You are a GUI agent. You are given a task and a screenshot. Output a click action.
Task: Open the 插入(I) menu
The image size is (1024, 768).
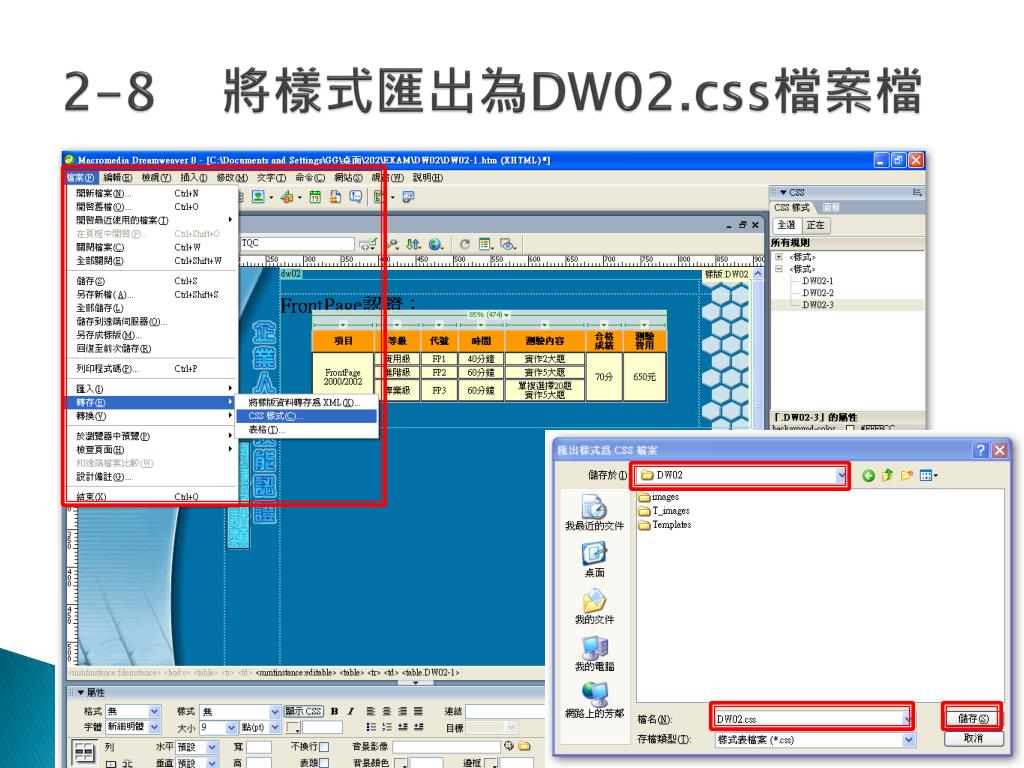[x=193, y=178]
